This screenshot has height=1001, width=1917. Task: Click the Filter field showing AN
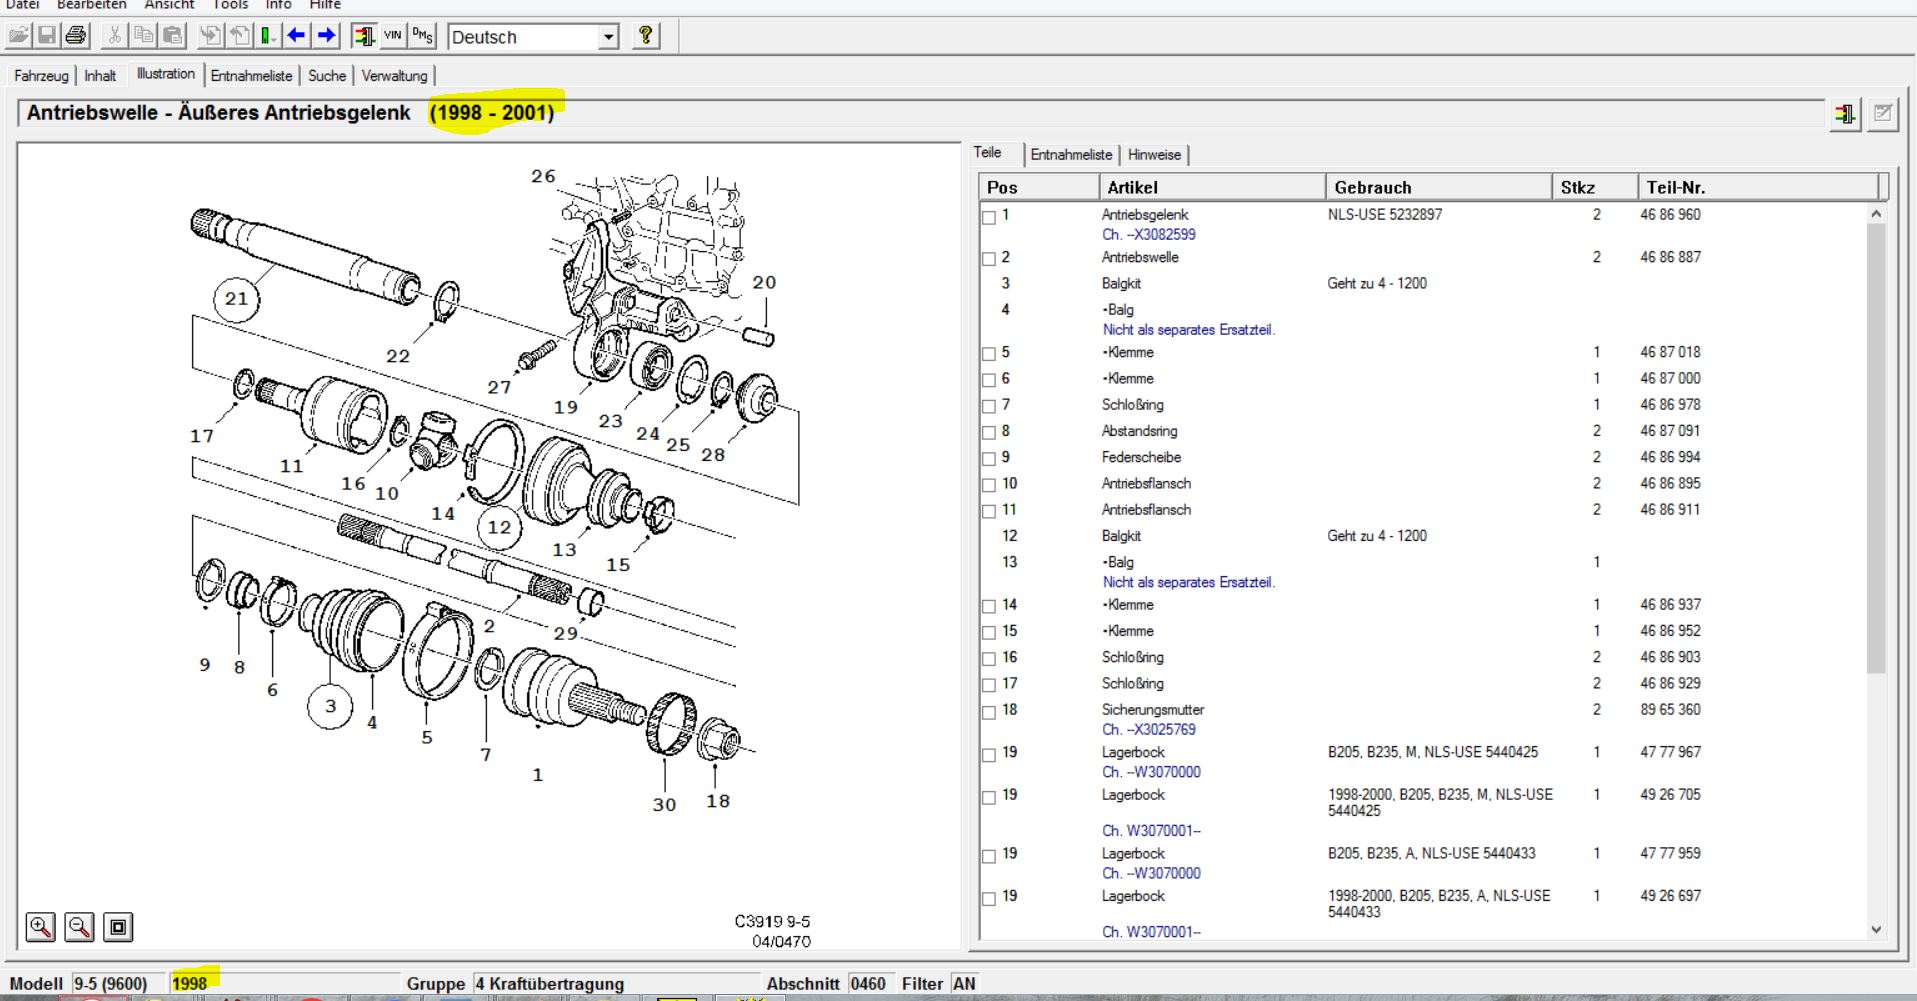(x=964, y=984)
